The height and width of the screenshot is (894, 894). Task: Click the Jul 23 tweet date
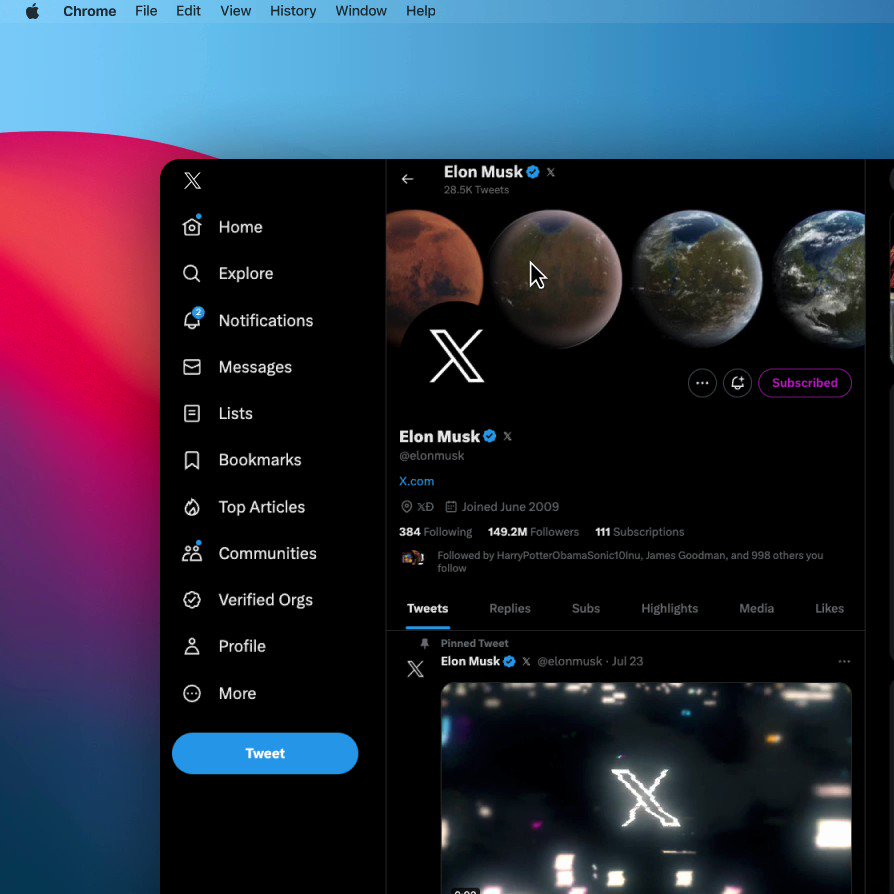click(x=627, y=661)
